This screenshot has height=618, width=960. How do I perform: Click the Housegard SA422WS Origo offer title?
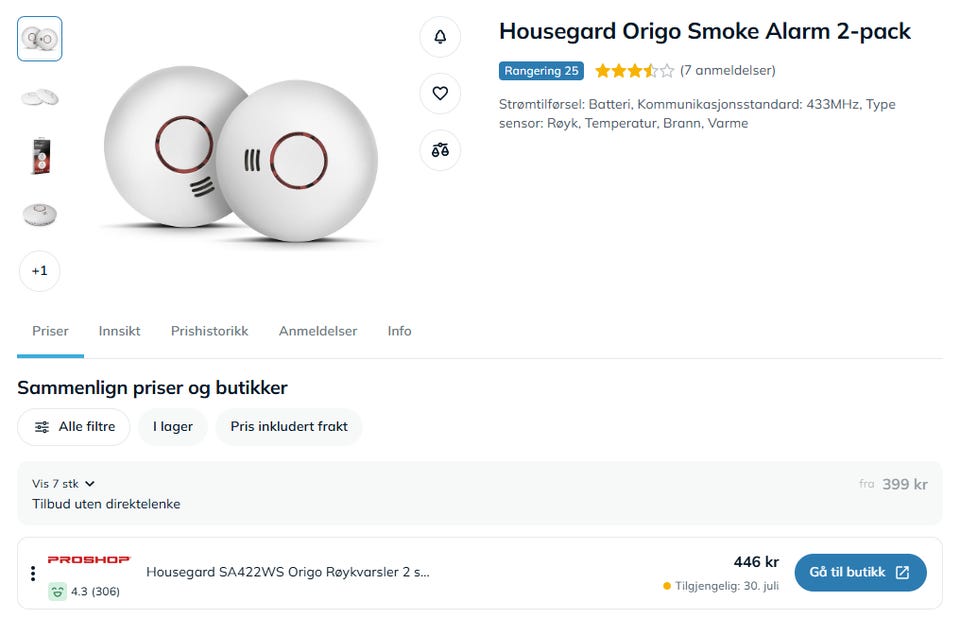[288, 572]
